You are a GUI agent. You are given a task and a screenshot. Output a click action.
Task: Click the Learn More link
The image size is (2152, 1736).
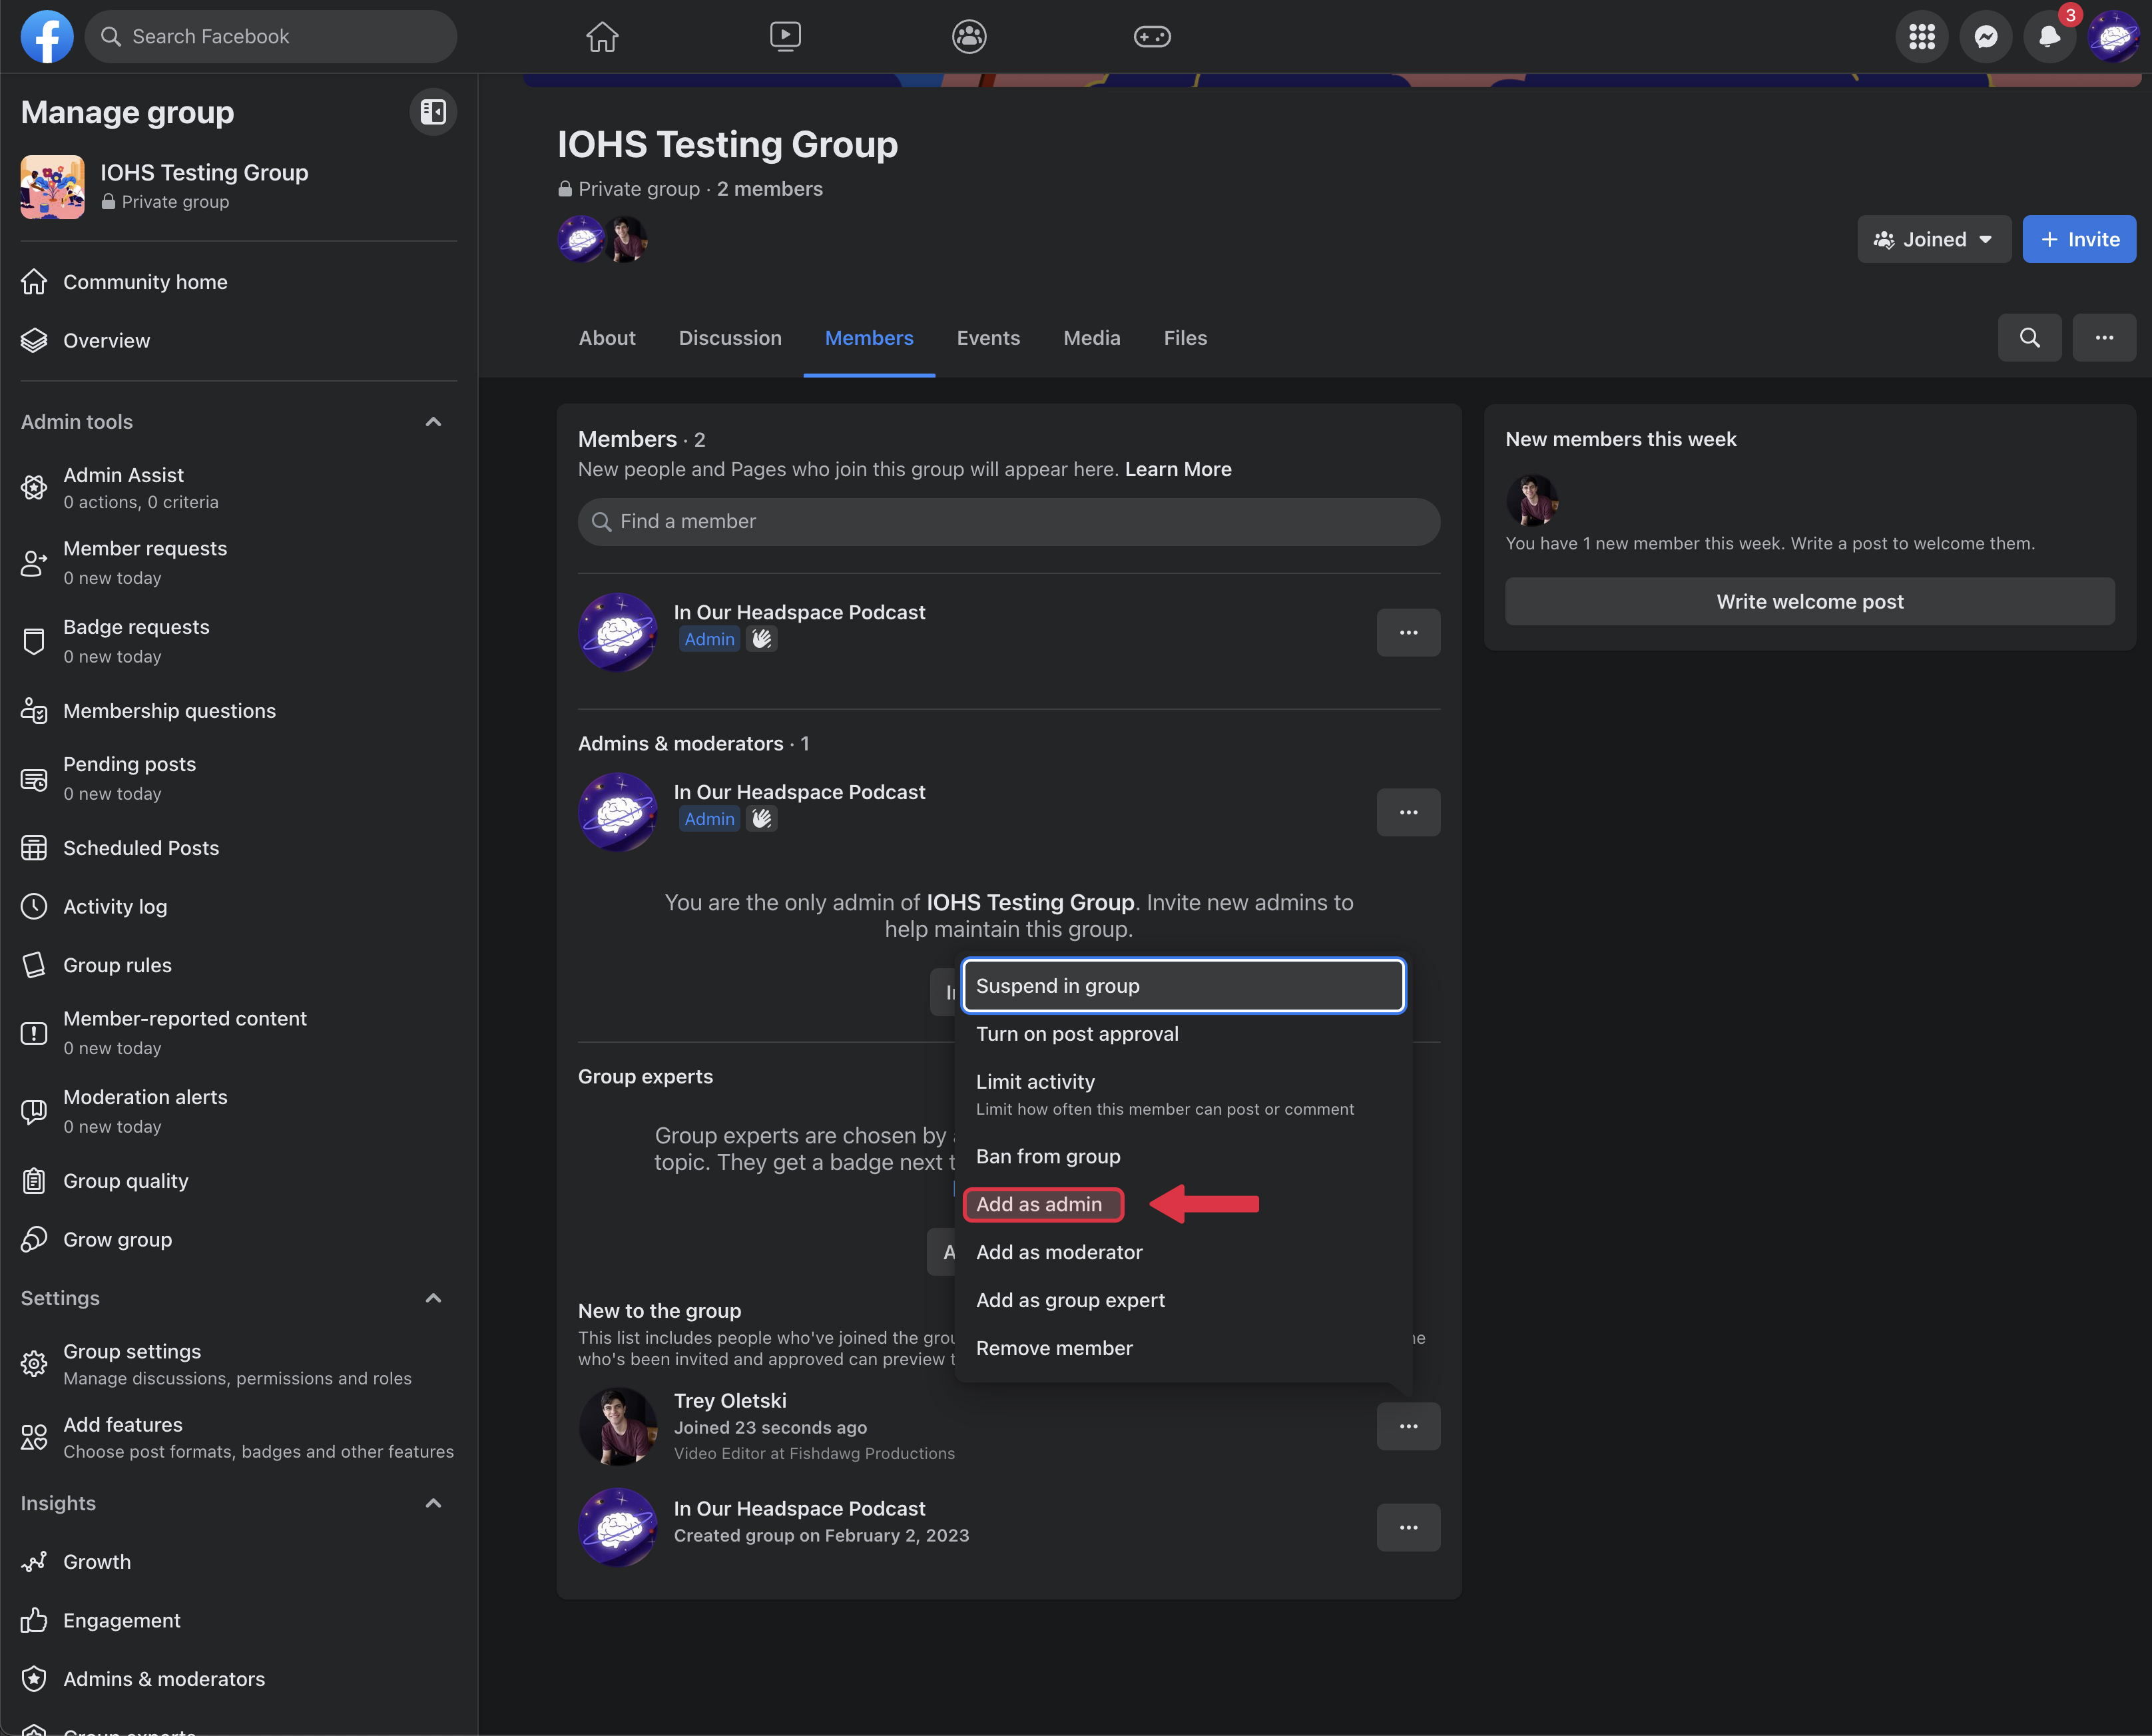[x=1178, y=469]
